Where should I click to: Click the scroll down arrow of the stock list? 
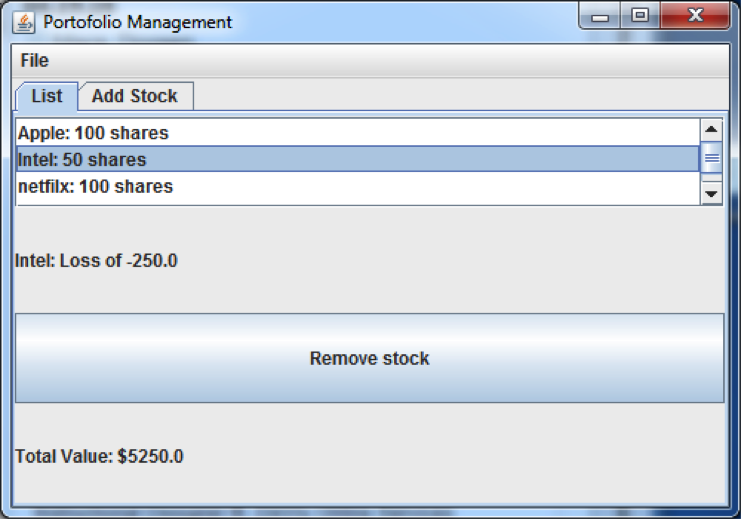(712, 194)
